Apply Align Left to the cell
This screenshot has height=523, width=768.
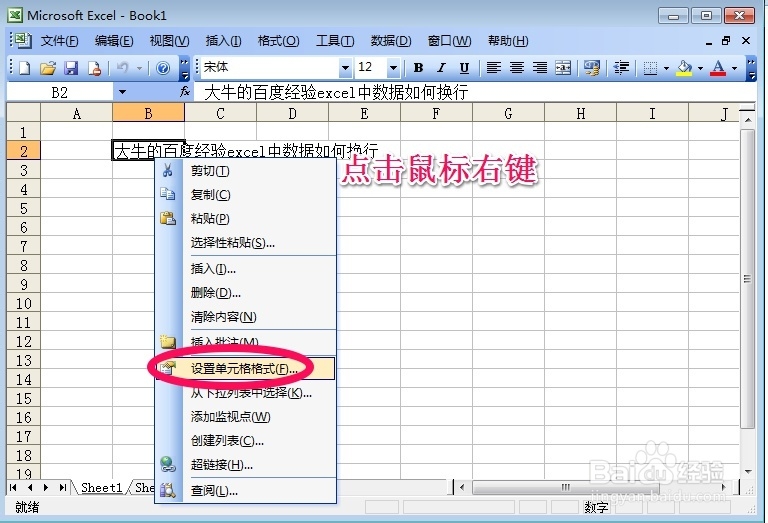click(x=494, y=68)
